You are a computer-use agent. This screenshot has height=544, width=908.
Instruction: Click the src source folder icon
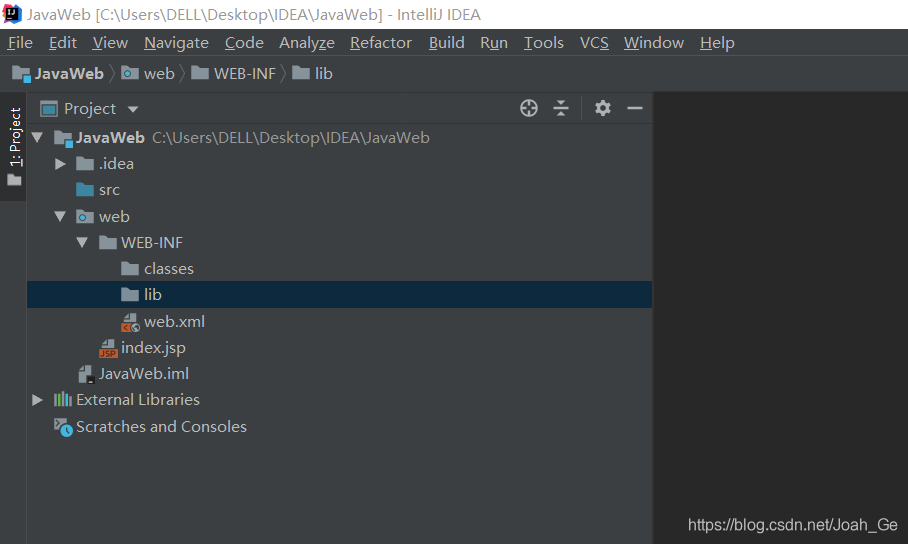pos(85,190)
